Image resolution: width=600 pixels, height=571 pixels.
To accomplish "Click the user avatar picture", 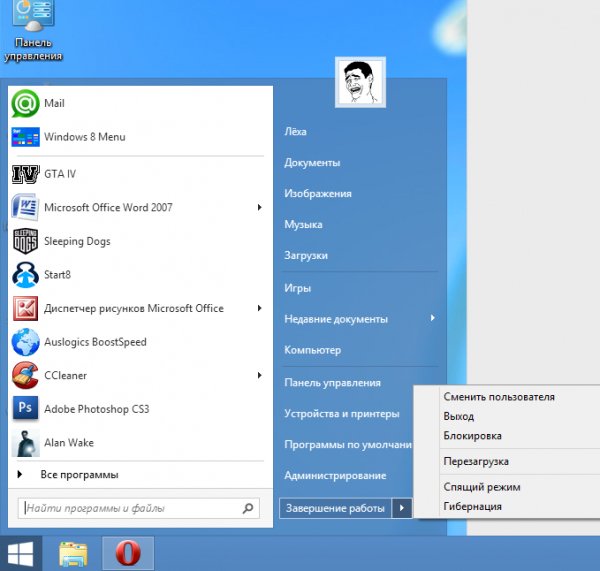I will [x=360, y=82].
